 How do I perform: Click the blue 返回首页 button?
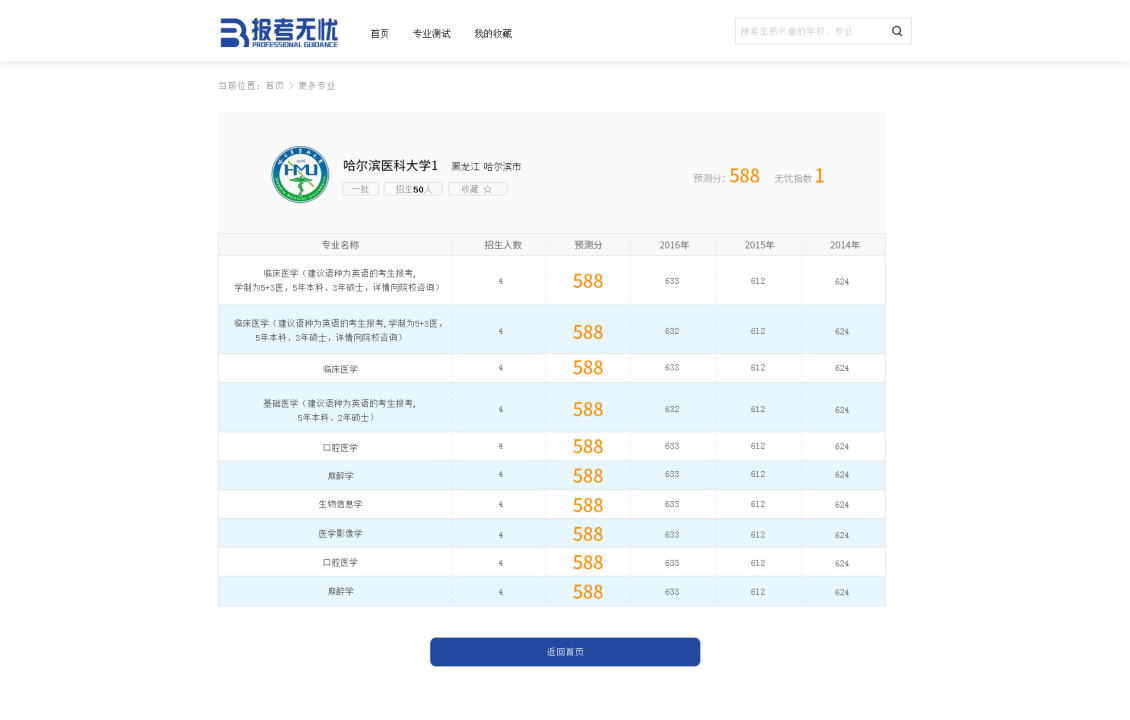(x=565, y=651)
